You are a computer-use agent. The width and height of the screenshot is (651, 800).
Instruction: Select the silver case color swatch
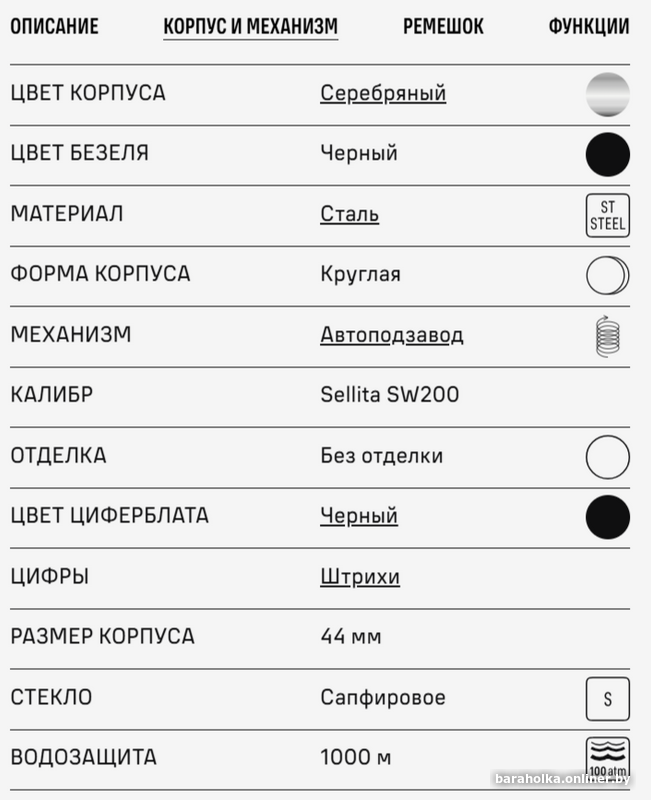point(608,94)
